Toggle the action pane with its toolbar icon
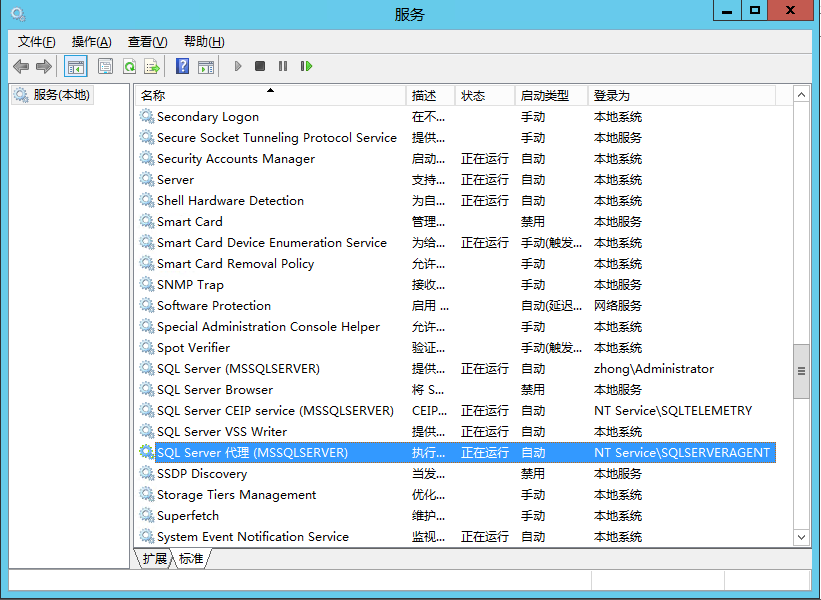 [208, 66]
